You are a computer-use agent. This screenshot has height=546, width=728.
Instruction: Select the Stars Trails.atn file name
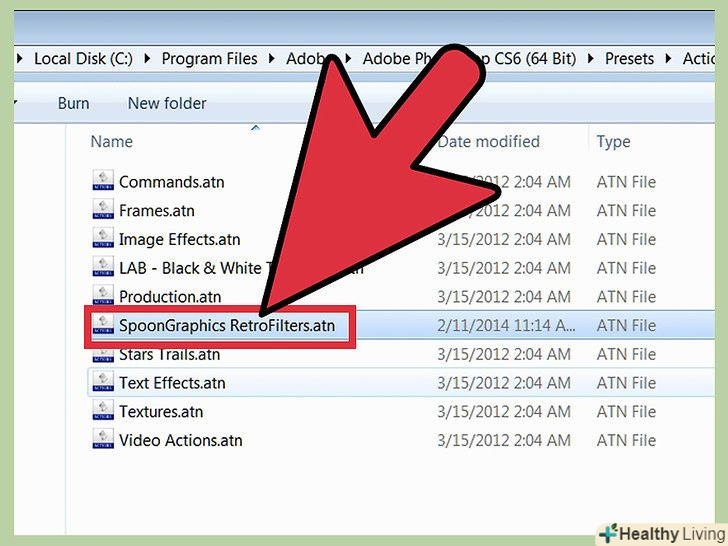coord(169,355)
